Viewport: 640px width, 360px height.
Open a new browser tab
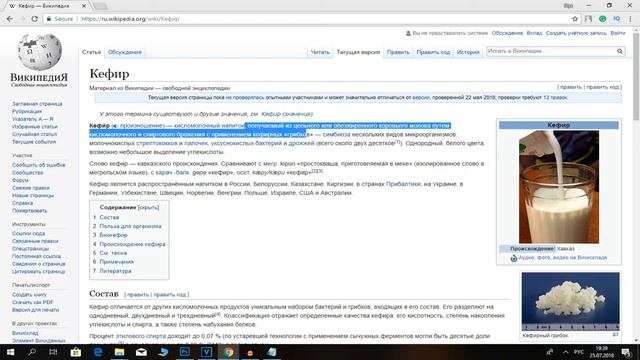[100, 6]
